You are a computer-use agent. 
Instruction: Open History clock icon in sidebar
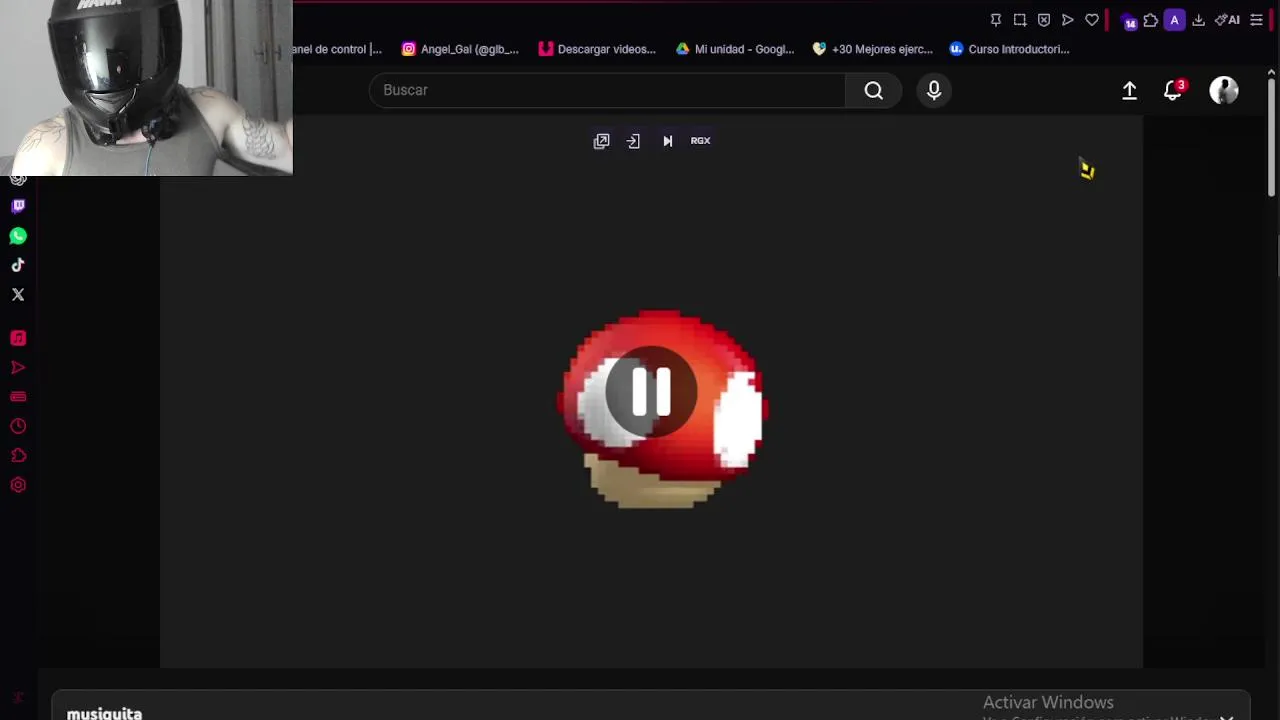click(x=18, y=426)
